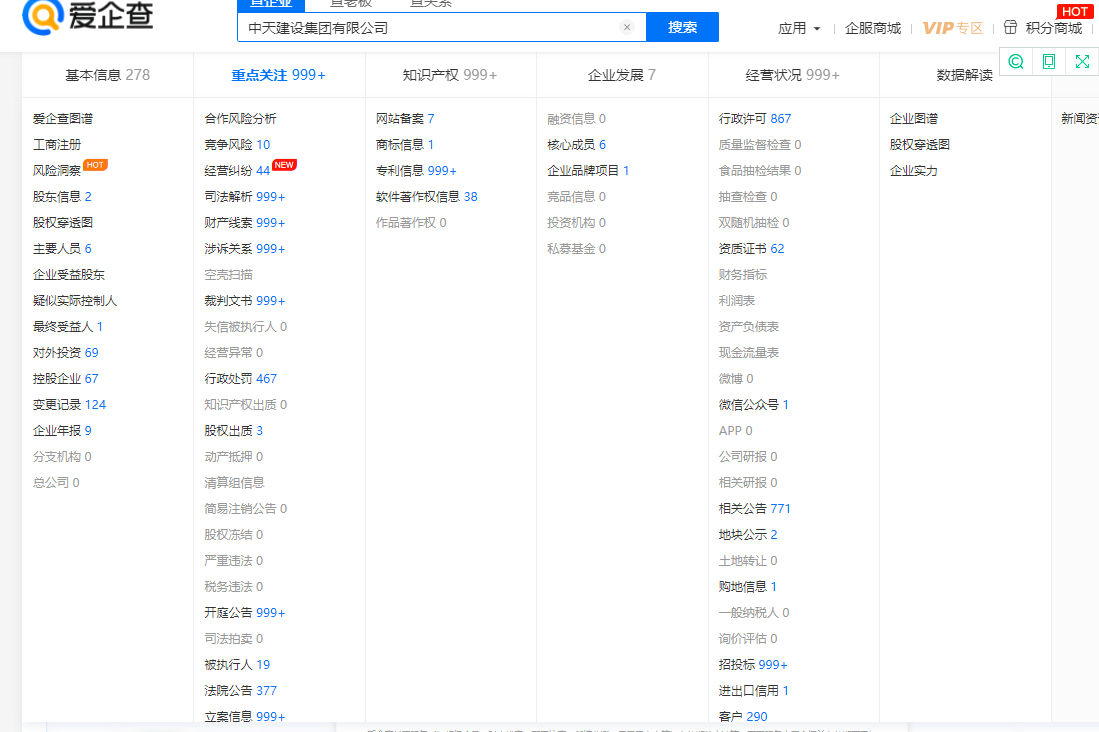
Task: Click the gift icon next to 积分商城
Action: point(1010,27)
